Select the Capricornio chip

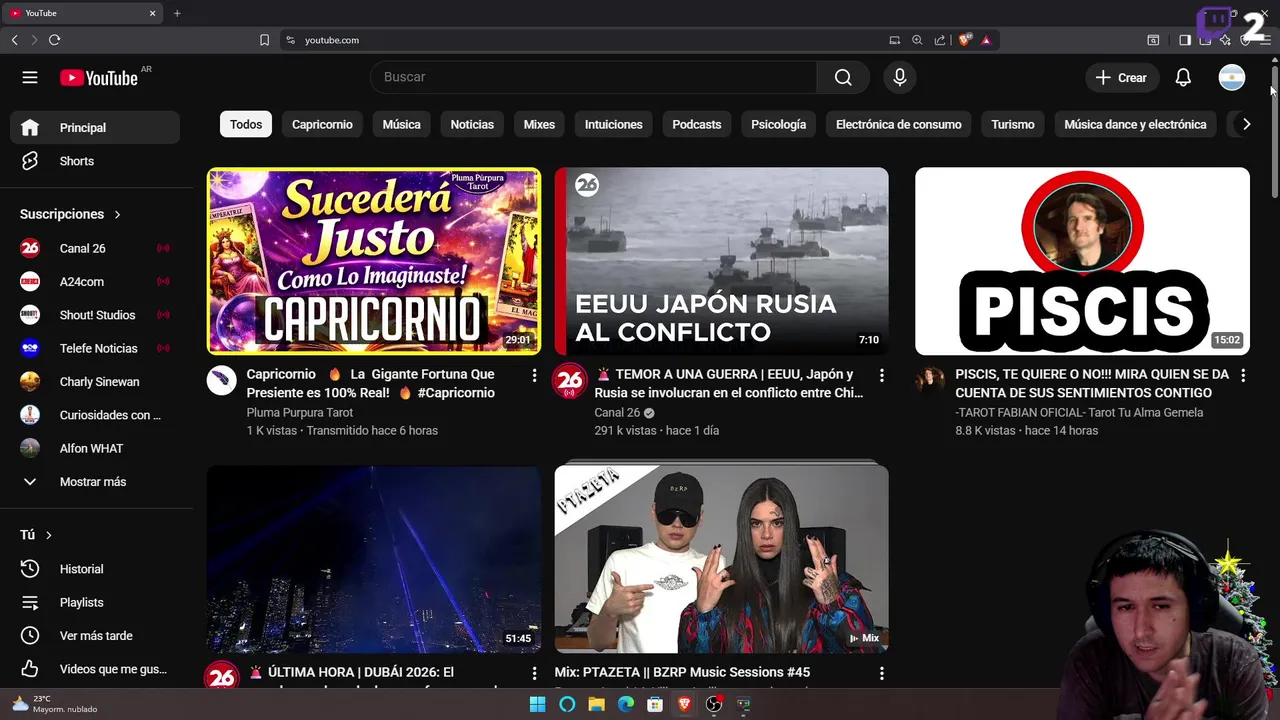point(322,124)
